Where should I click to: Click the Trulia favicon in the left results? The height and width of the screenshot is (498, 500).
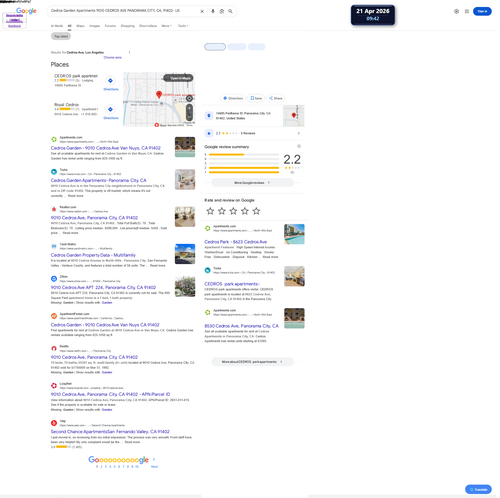click(54, 172)
